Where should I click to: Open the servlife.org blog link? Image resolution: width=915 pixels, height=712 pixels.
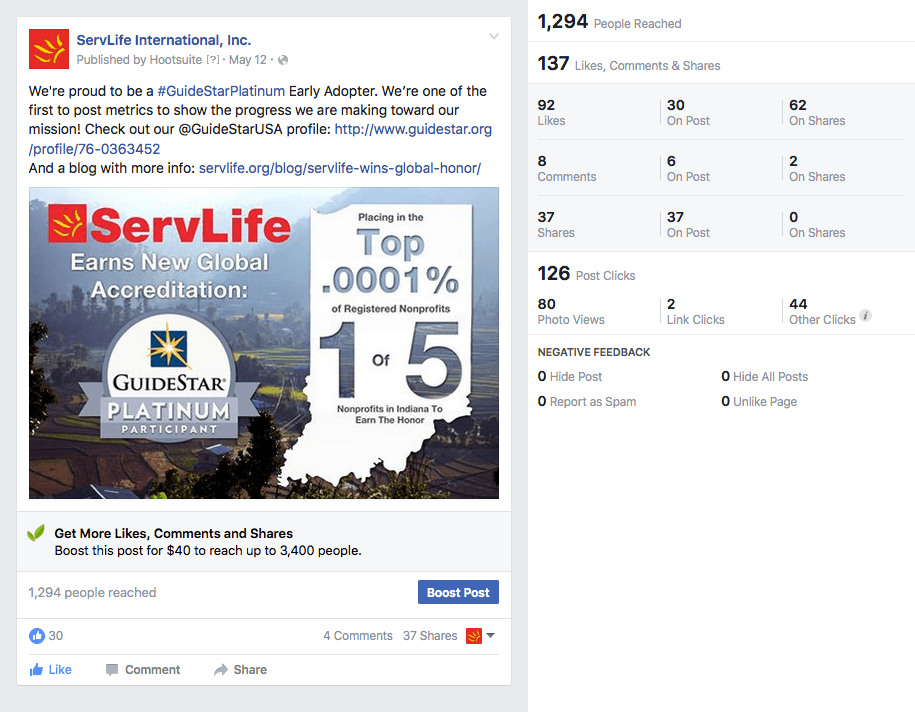point(340,168)
